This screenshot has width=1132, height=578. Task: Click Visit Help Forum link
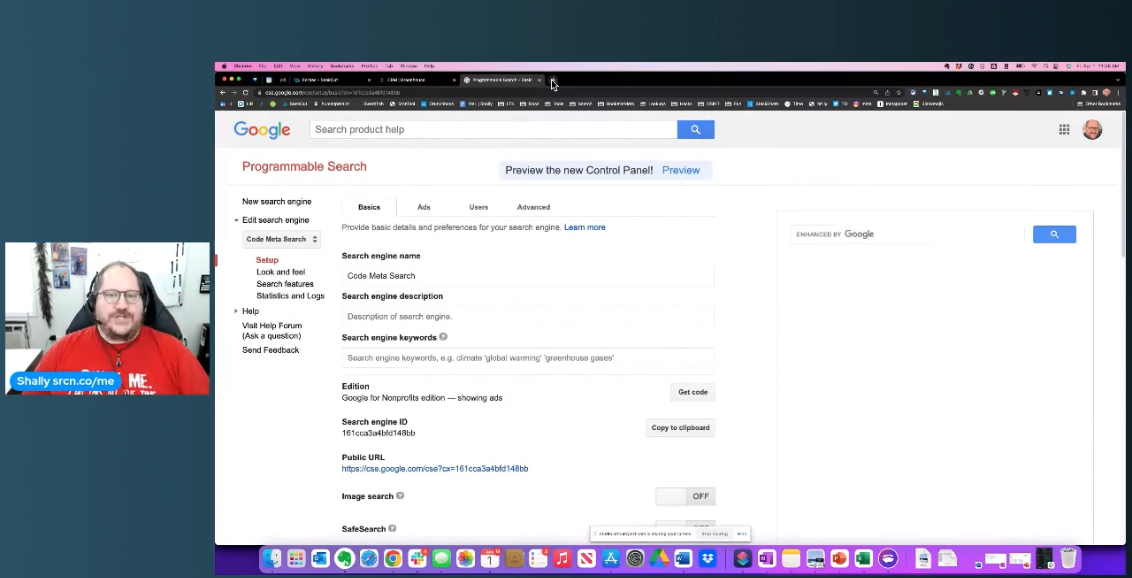[x=271, y=330]
